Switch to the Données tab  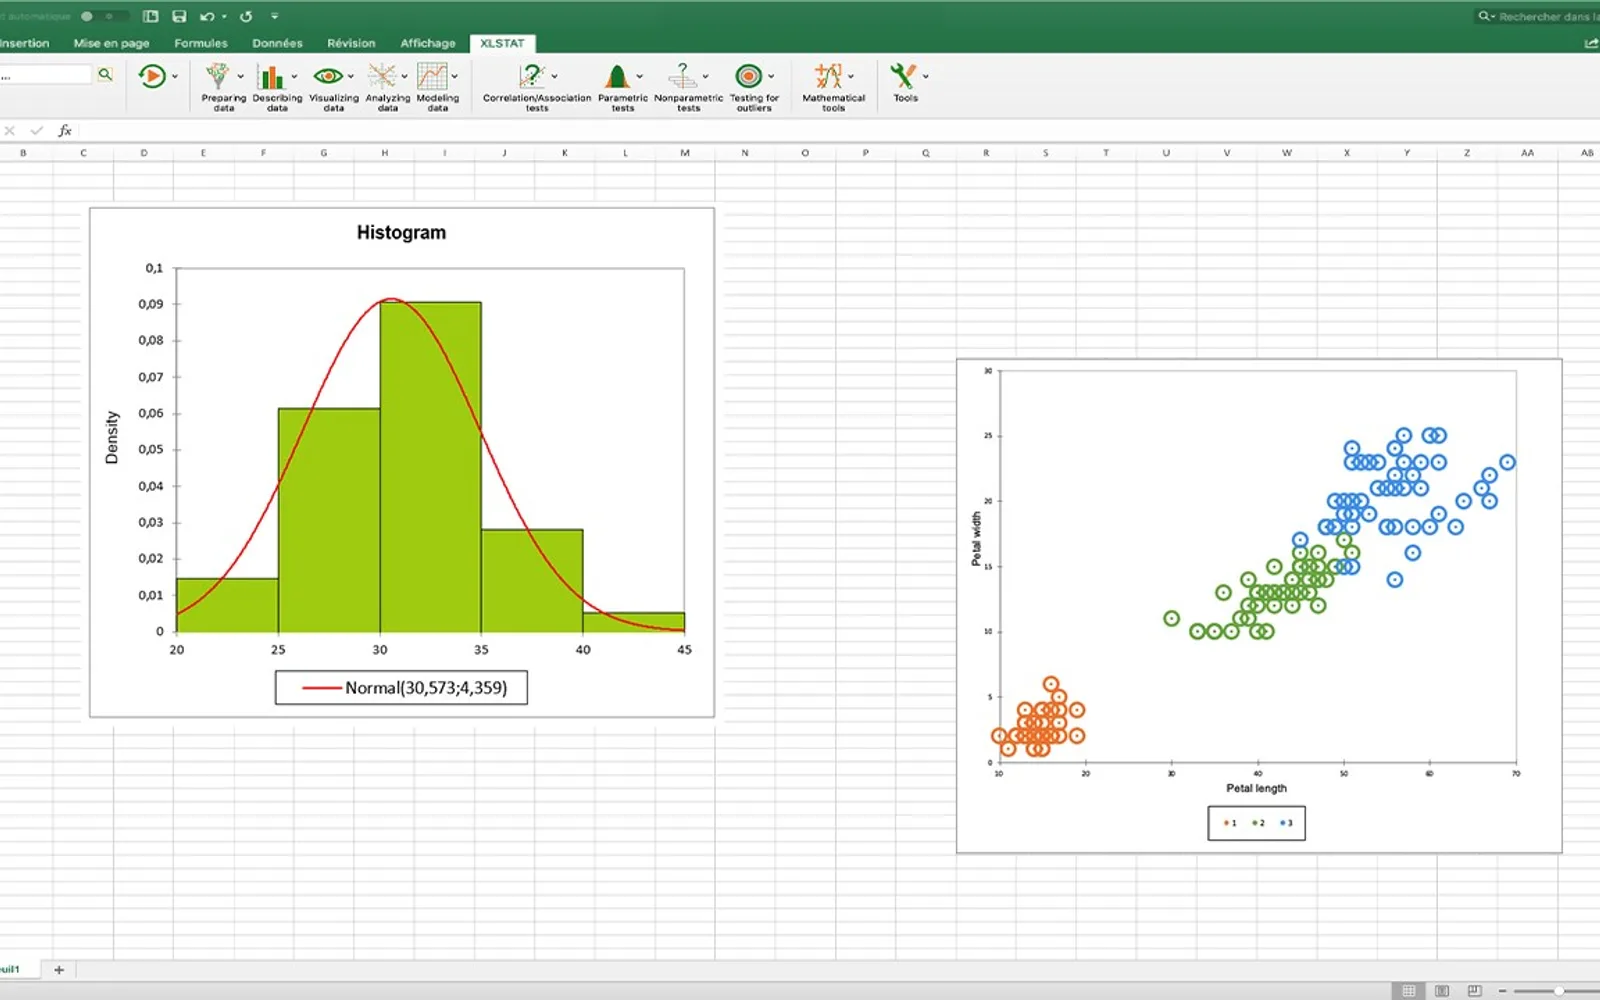[x=277, y=43]
